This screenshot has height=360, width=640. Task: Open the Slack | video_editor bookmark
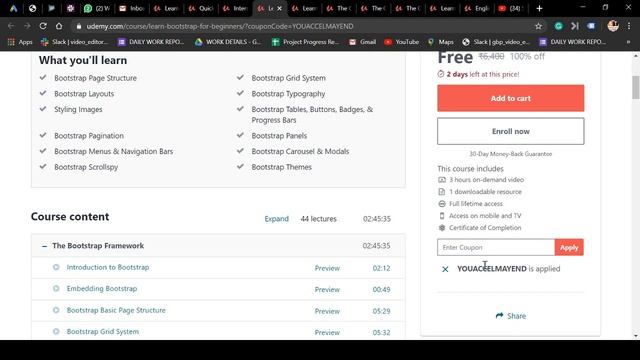point(74,42)
